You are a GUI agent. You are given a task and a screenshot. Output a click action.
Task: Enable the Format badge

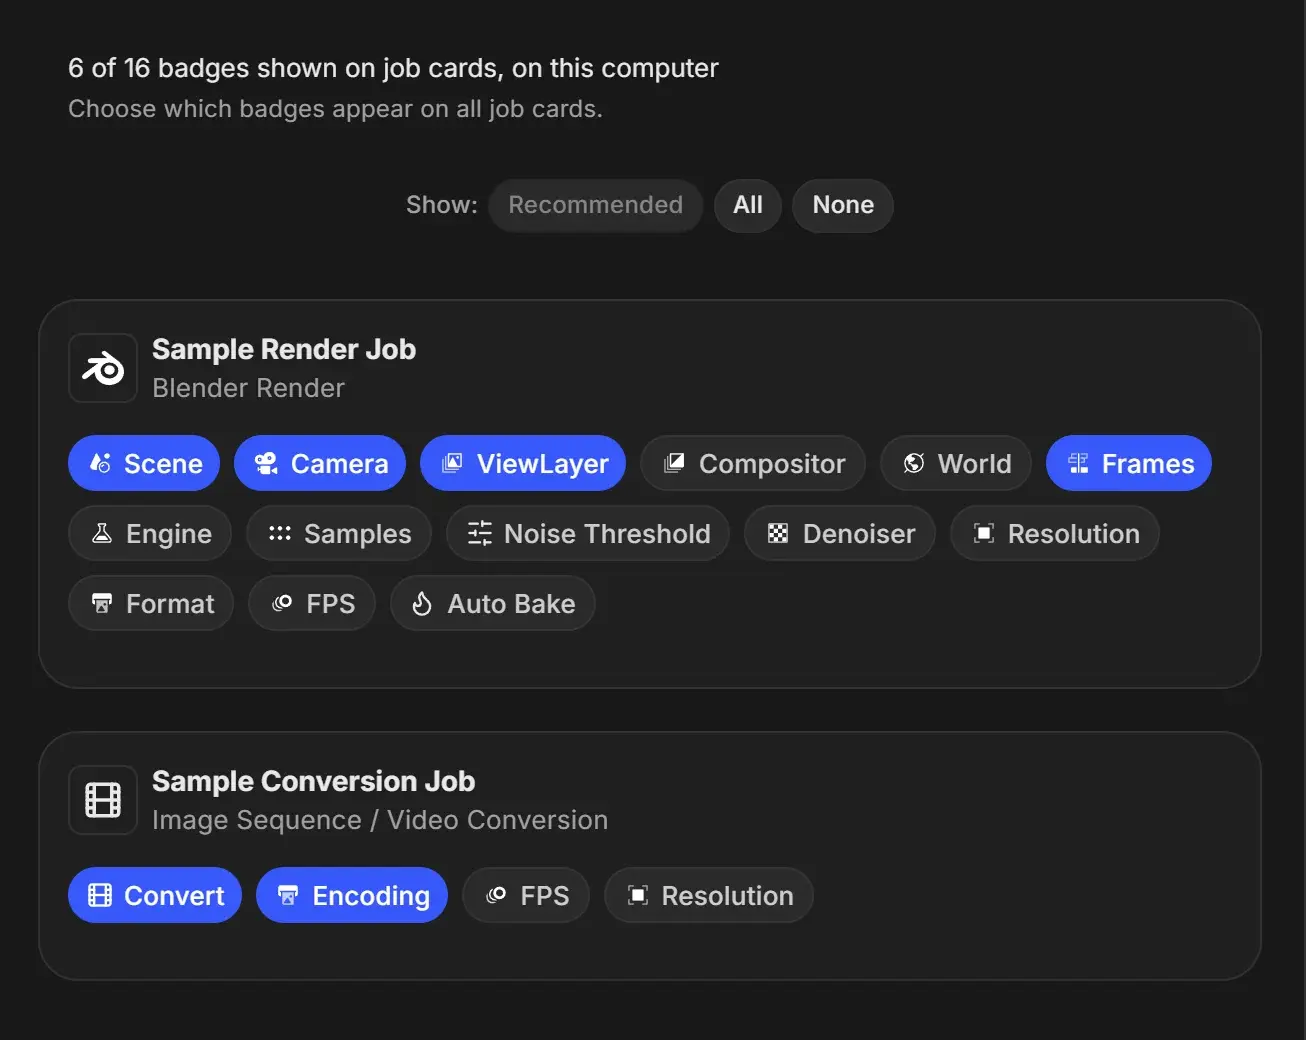coord(151,603)
